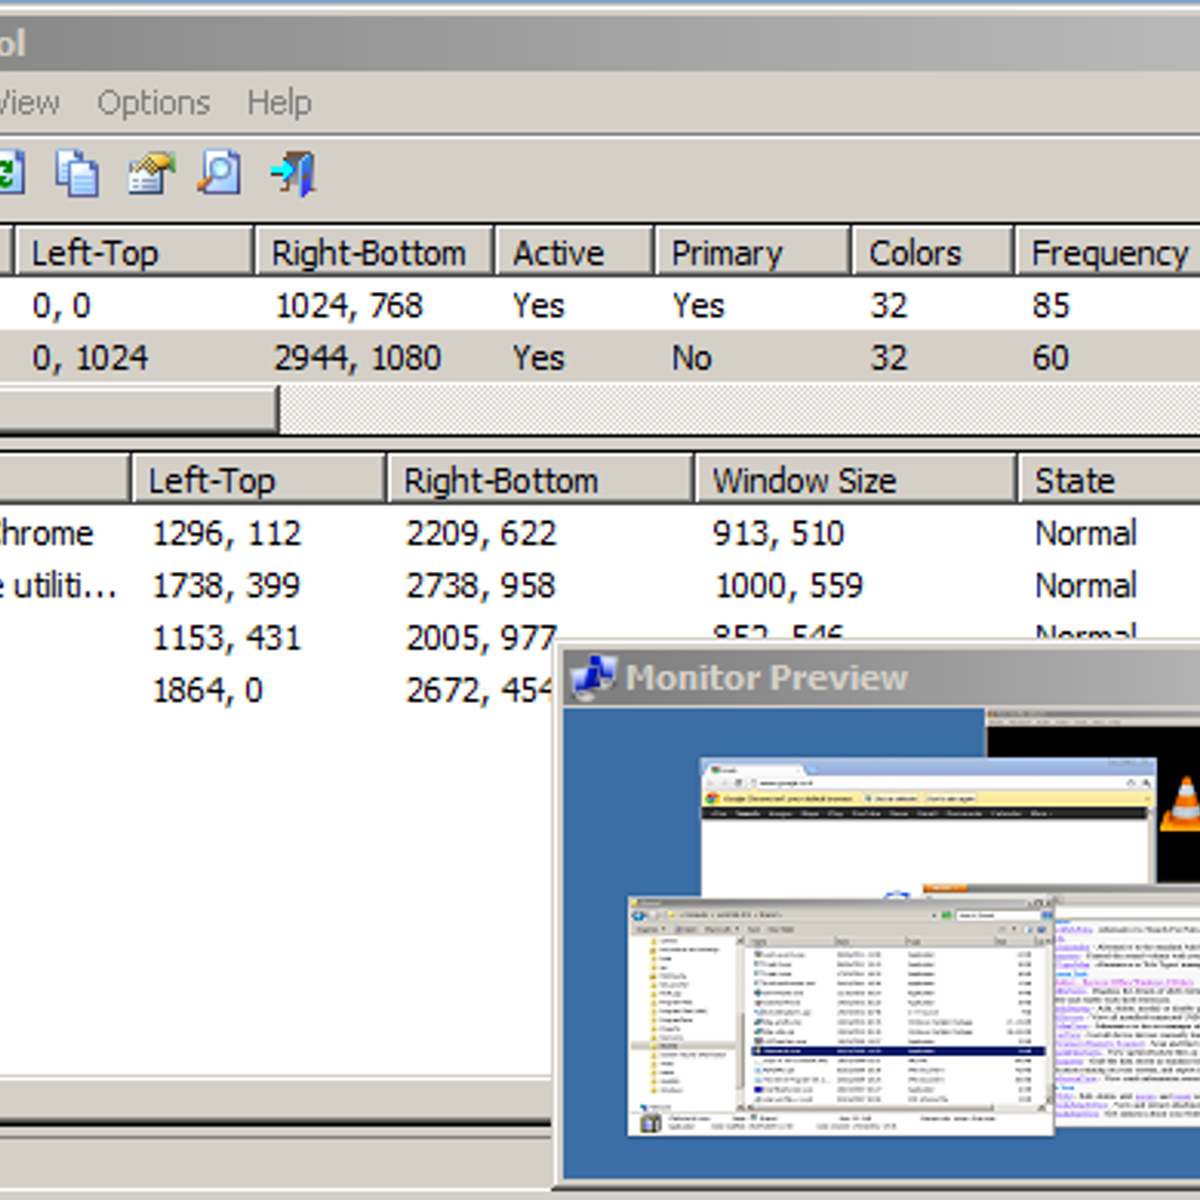Click the 2209, 622 Right-Bottom cell
This screenshot has width=1200, height=1200.
[x=481, y=533]
